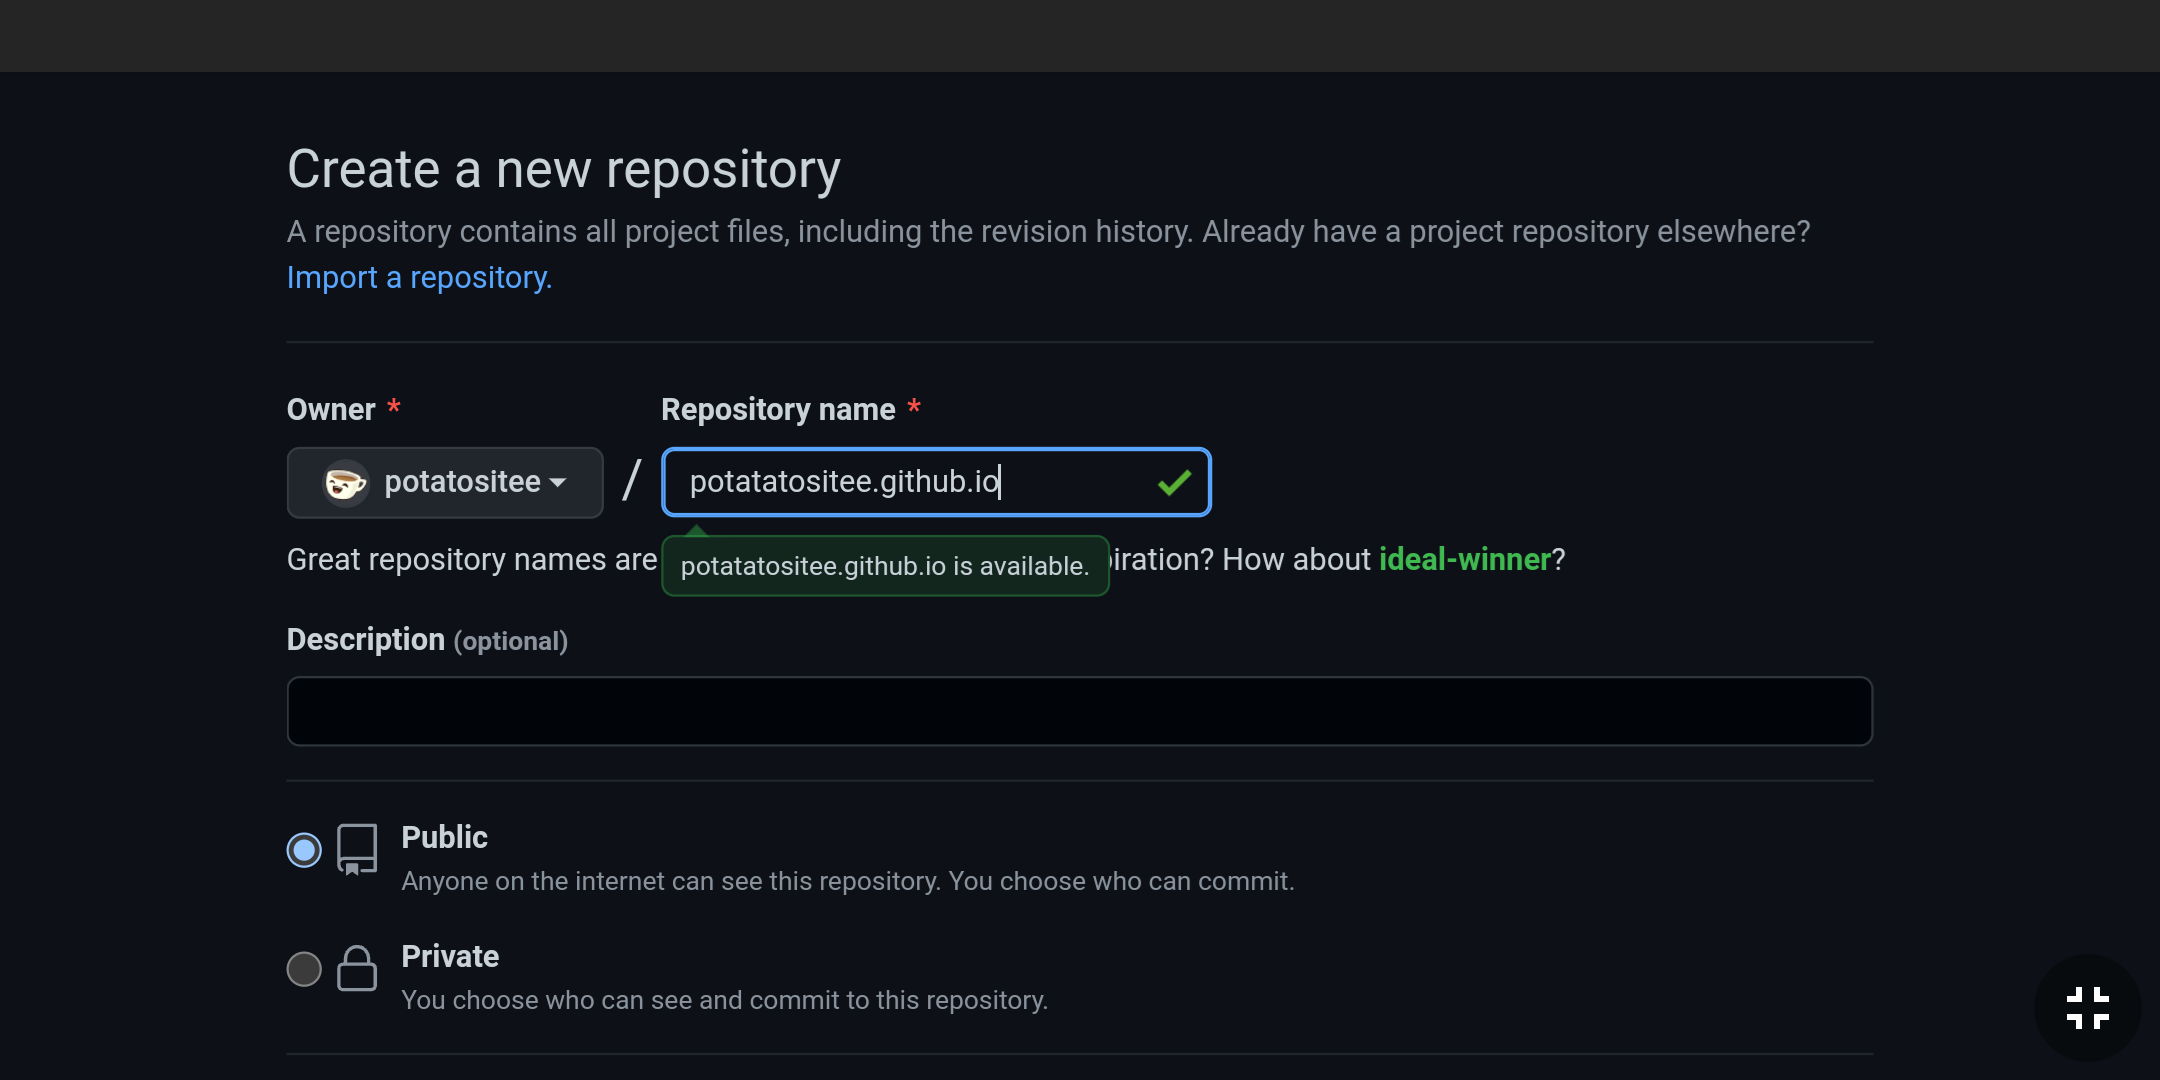Click the Repository name field label

tap(778, 409)
